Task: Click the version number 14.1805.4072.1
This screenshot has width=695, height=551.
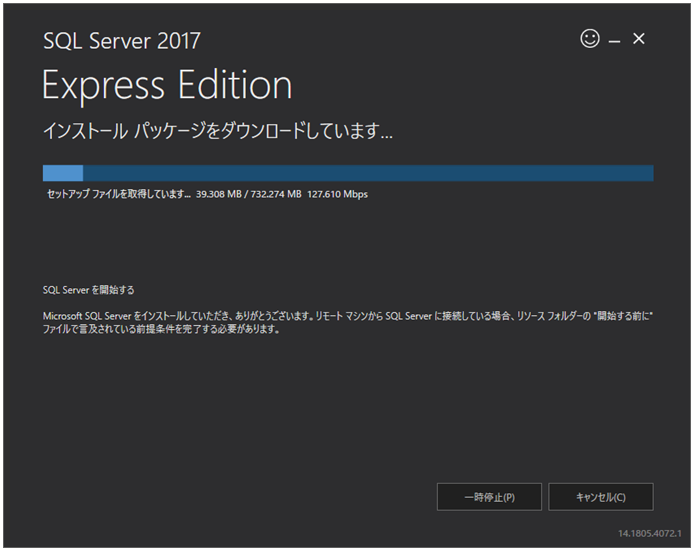Action: (x=650, y=533)
